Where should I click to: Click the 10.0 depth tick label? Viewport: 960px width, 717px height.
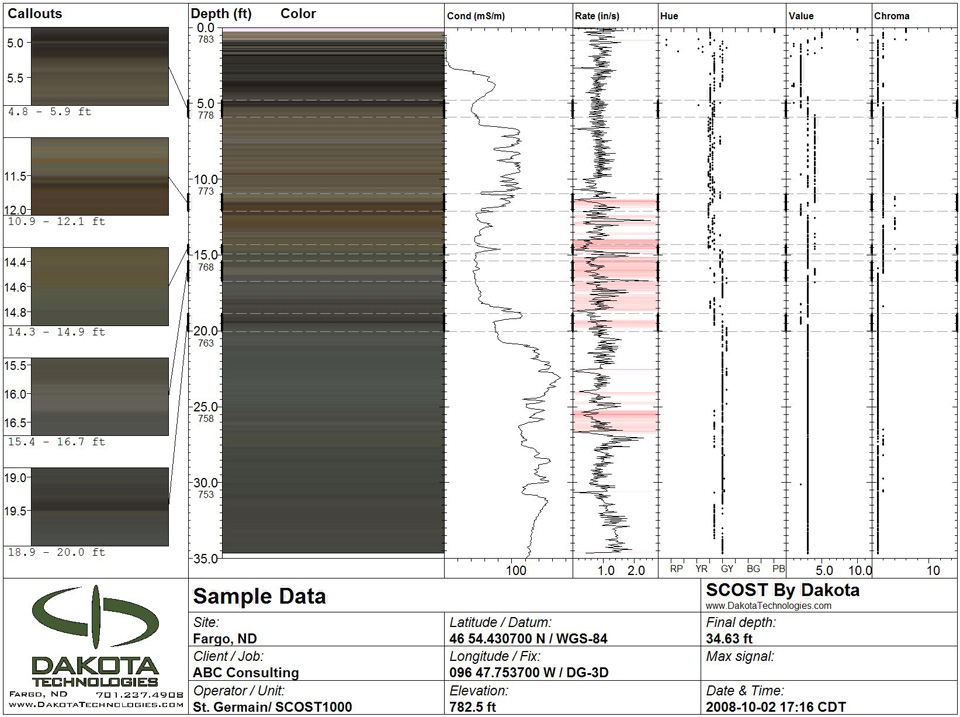click(x=205, y=179)
